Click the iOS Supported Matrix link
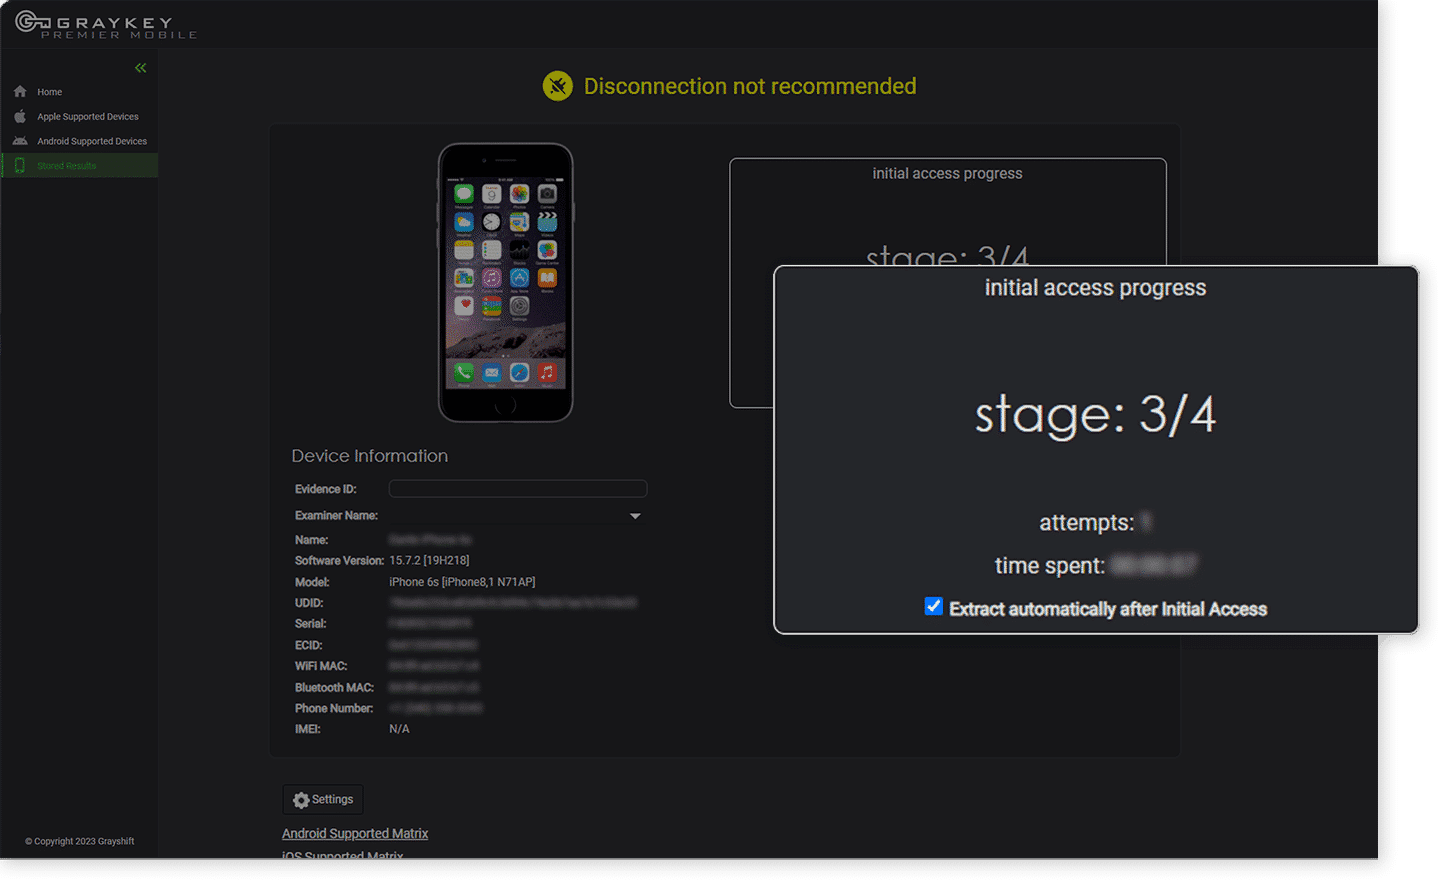 tap(344, 855)
